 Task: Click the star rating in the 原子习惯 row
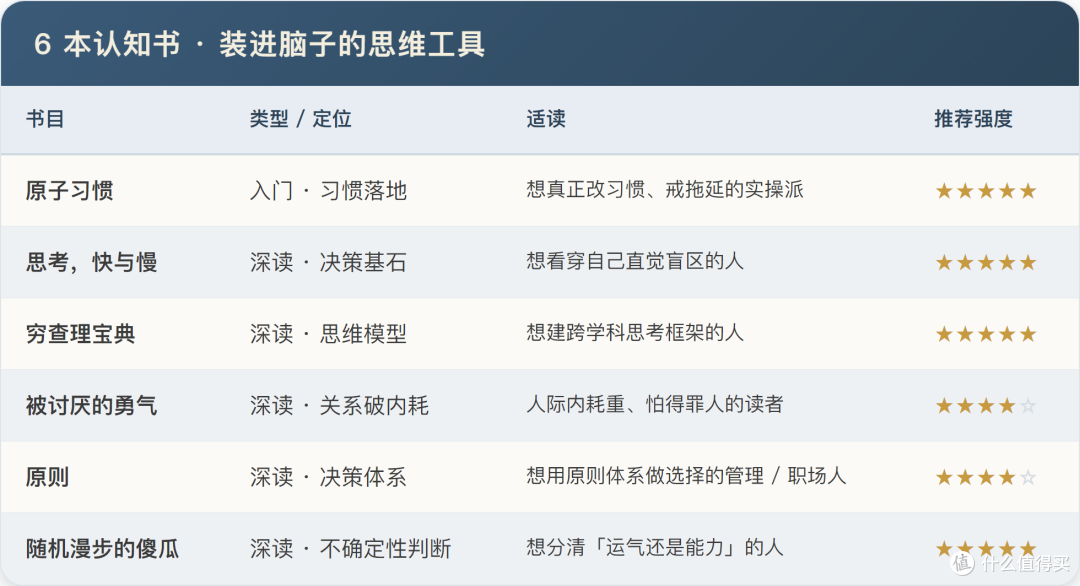click(x=986, y=191)
